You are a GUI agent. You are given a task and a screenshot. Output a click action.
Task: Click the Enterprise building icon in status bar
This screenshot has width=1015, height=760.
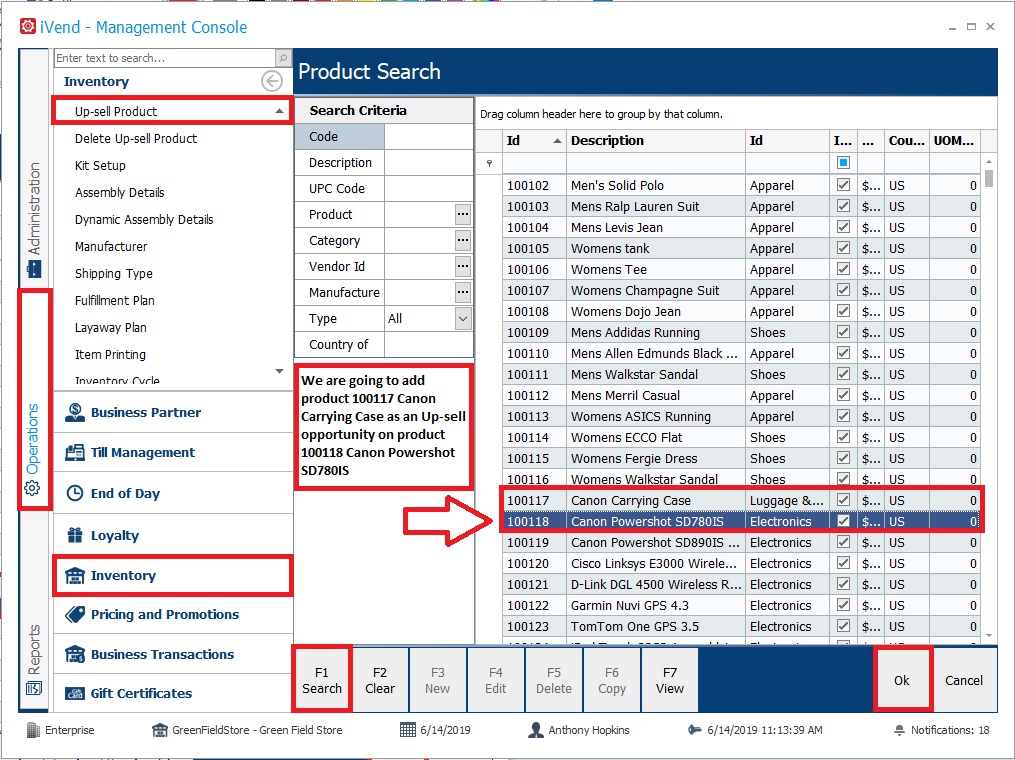(x=33, y=730)
